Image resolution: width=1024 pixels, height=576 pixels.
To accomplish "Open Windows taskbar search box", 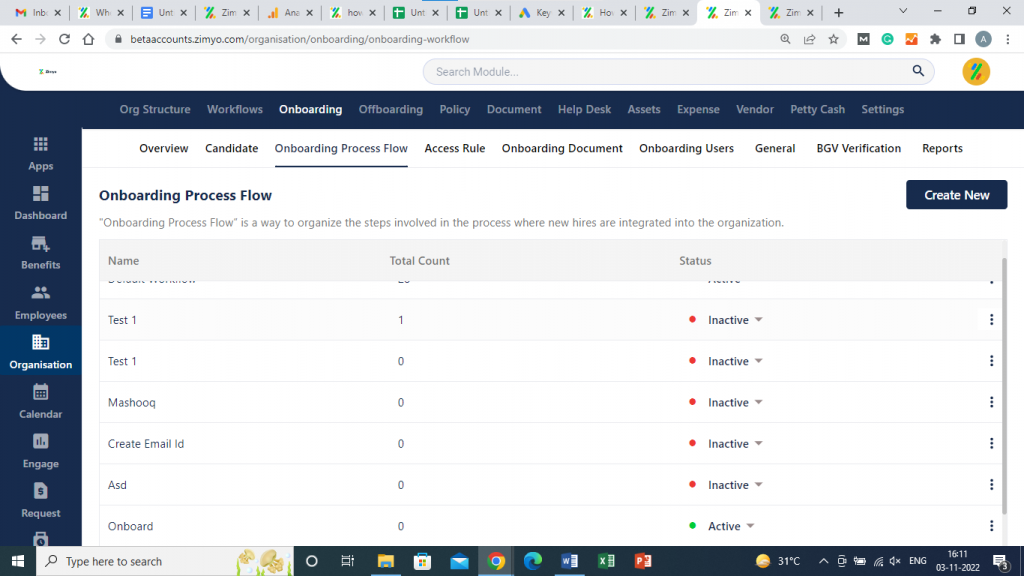I will [165, 561].
